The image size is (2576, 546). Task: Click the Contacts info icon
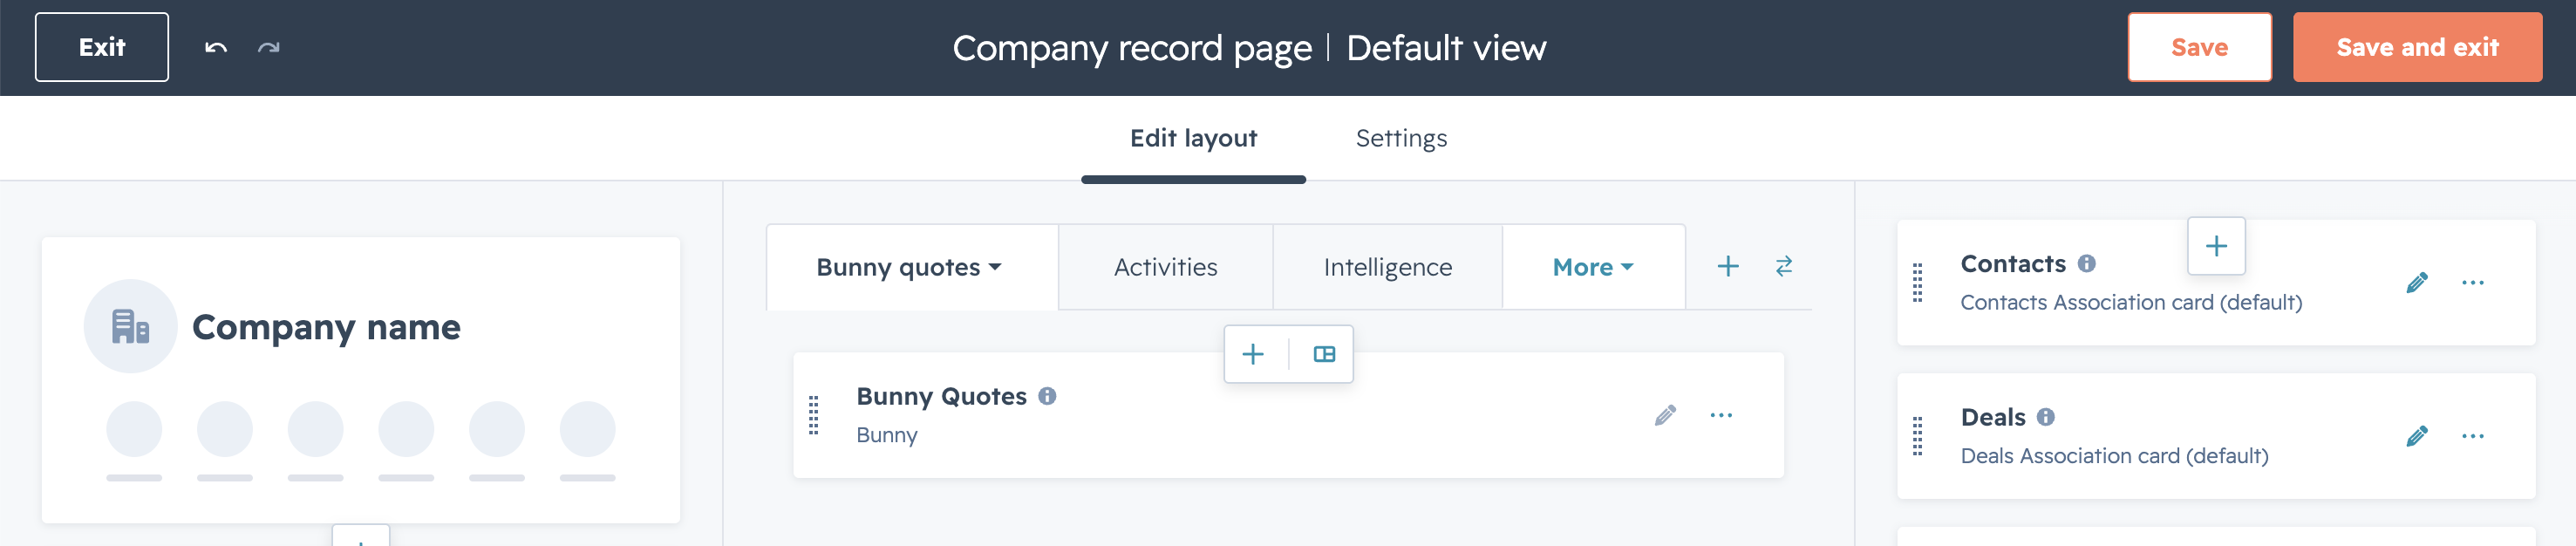coord(2086,263)
